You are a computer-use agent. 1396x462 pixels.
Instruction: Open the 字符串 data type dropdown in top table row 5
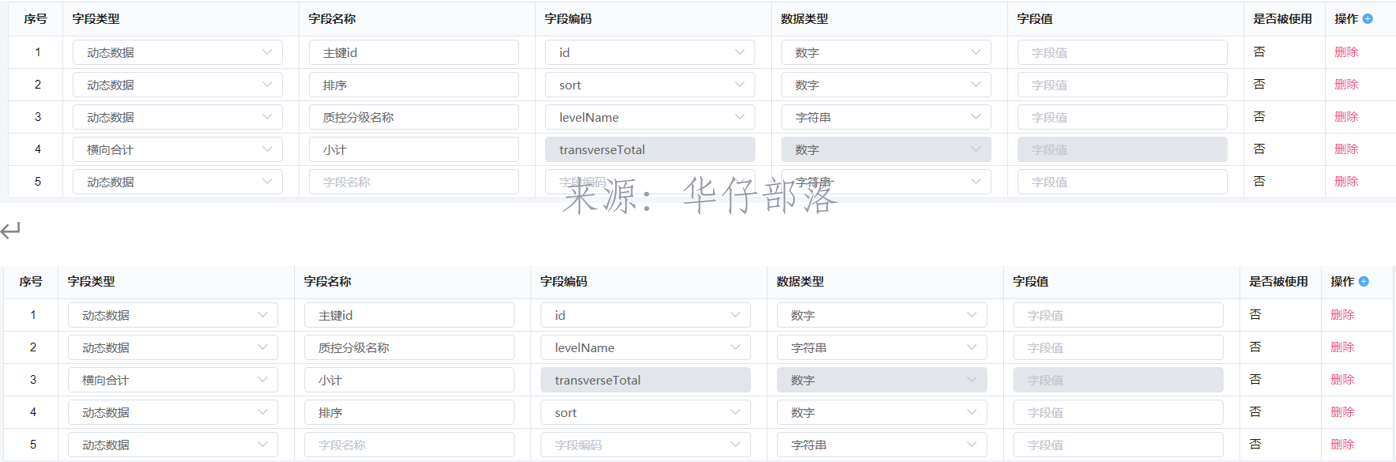885,182
